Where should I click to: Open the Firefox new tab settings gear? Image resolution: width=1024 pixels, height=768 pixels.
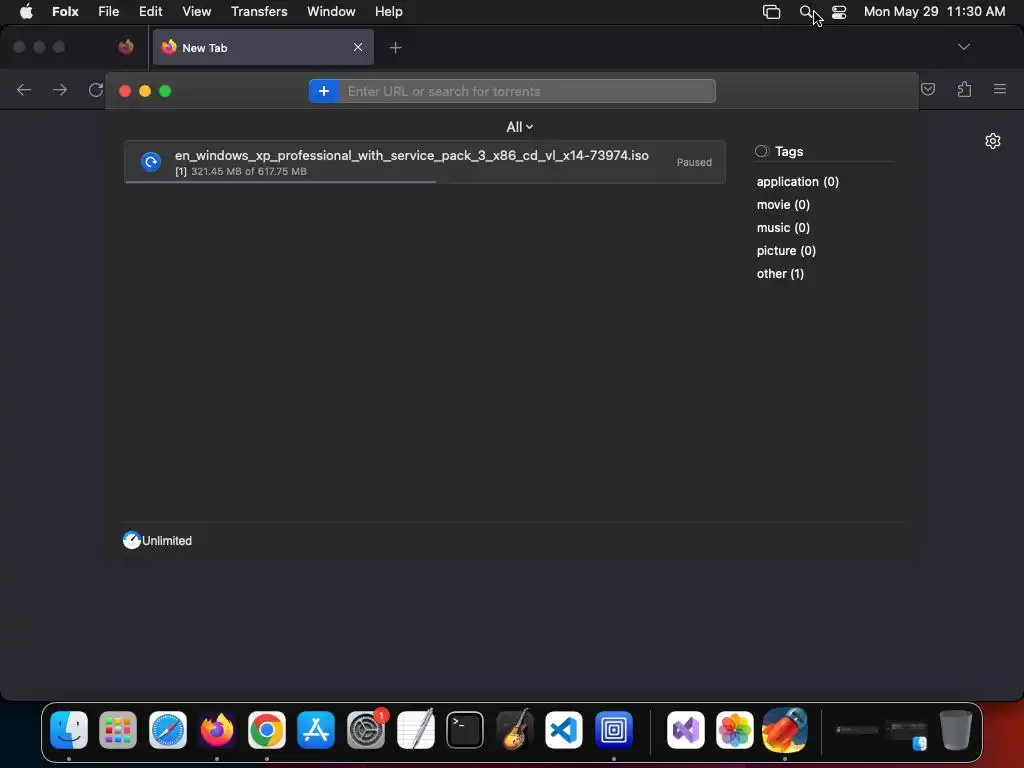click(993, 141)
